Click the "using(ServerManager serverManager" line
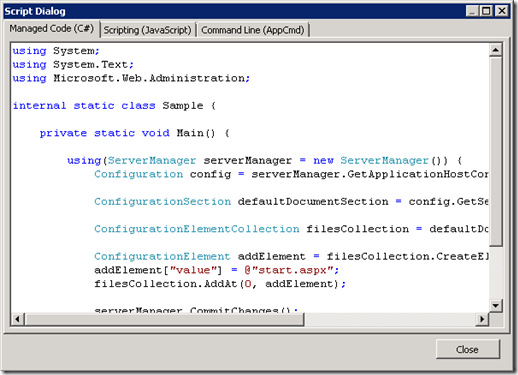This screenshot has height=375, width=518. 265,160
